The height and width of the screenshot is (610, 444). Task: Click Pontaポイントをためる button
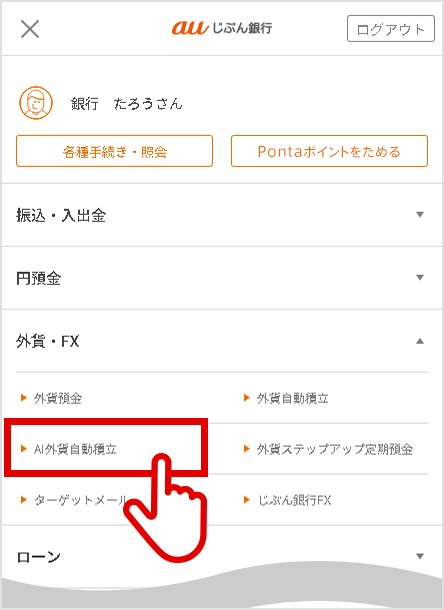pos(329,151)
